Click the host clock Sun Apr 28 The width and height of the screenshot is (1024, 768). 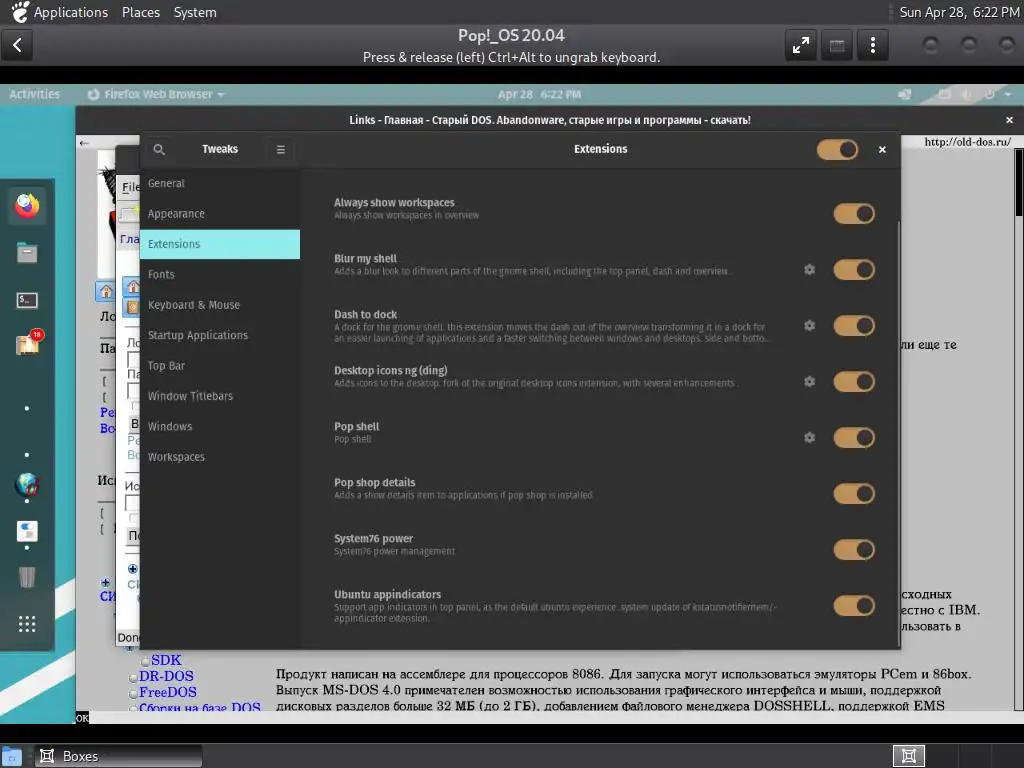point(959,12)
